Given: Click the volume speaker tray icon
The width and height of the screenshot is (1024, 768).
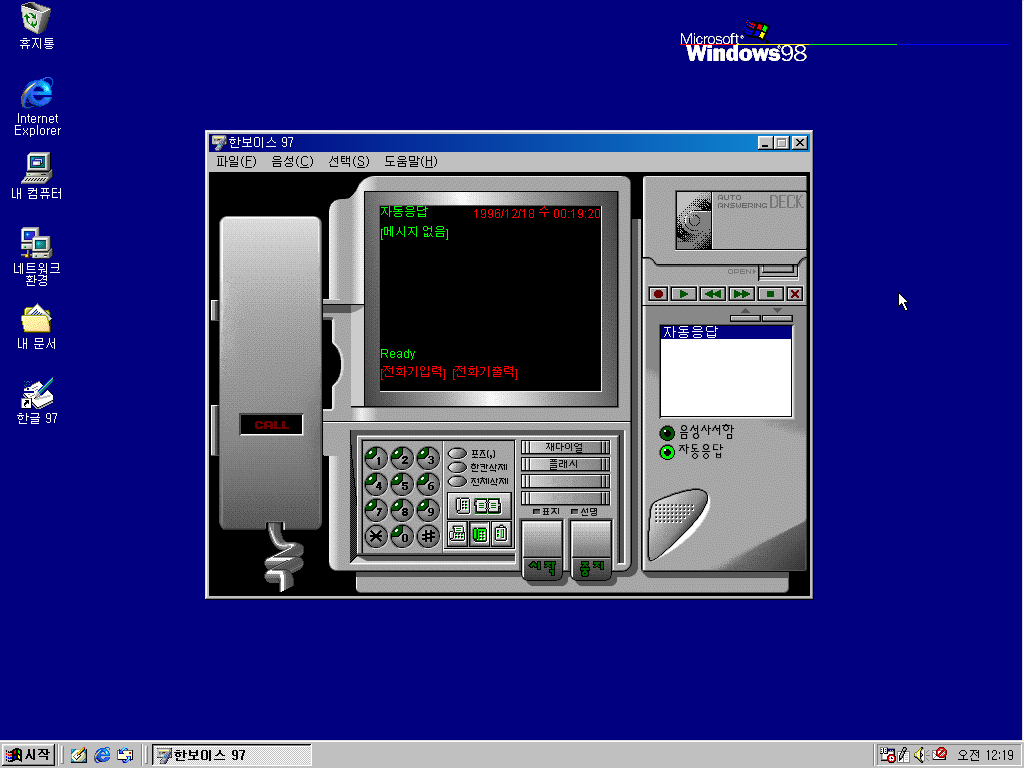Looking at the screenshot, I should [921, 755].
